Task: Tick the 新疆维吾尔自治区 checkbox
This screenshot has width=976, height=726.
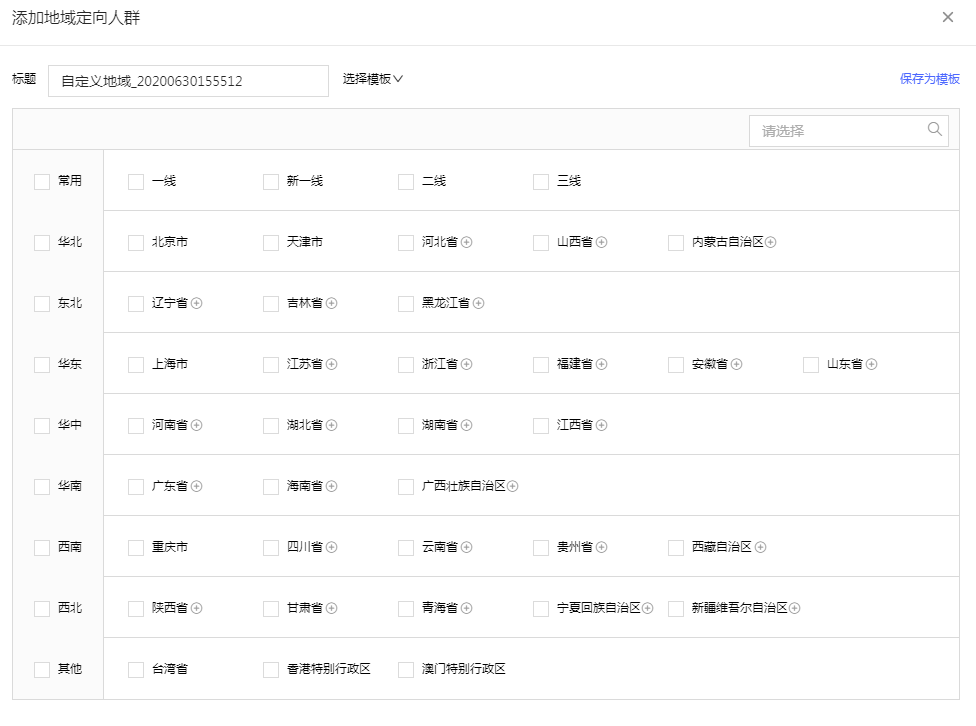Action: click(676, 609)
